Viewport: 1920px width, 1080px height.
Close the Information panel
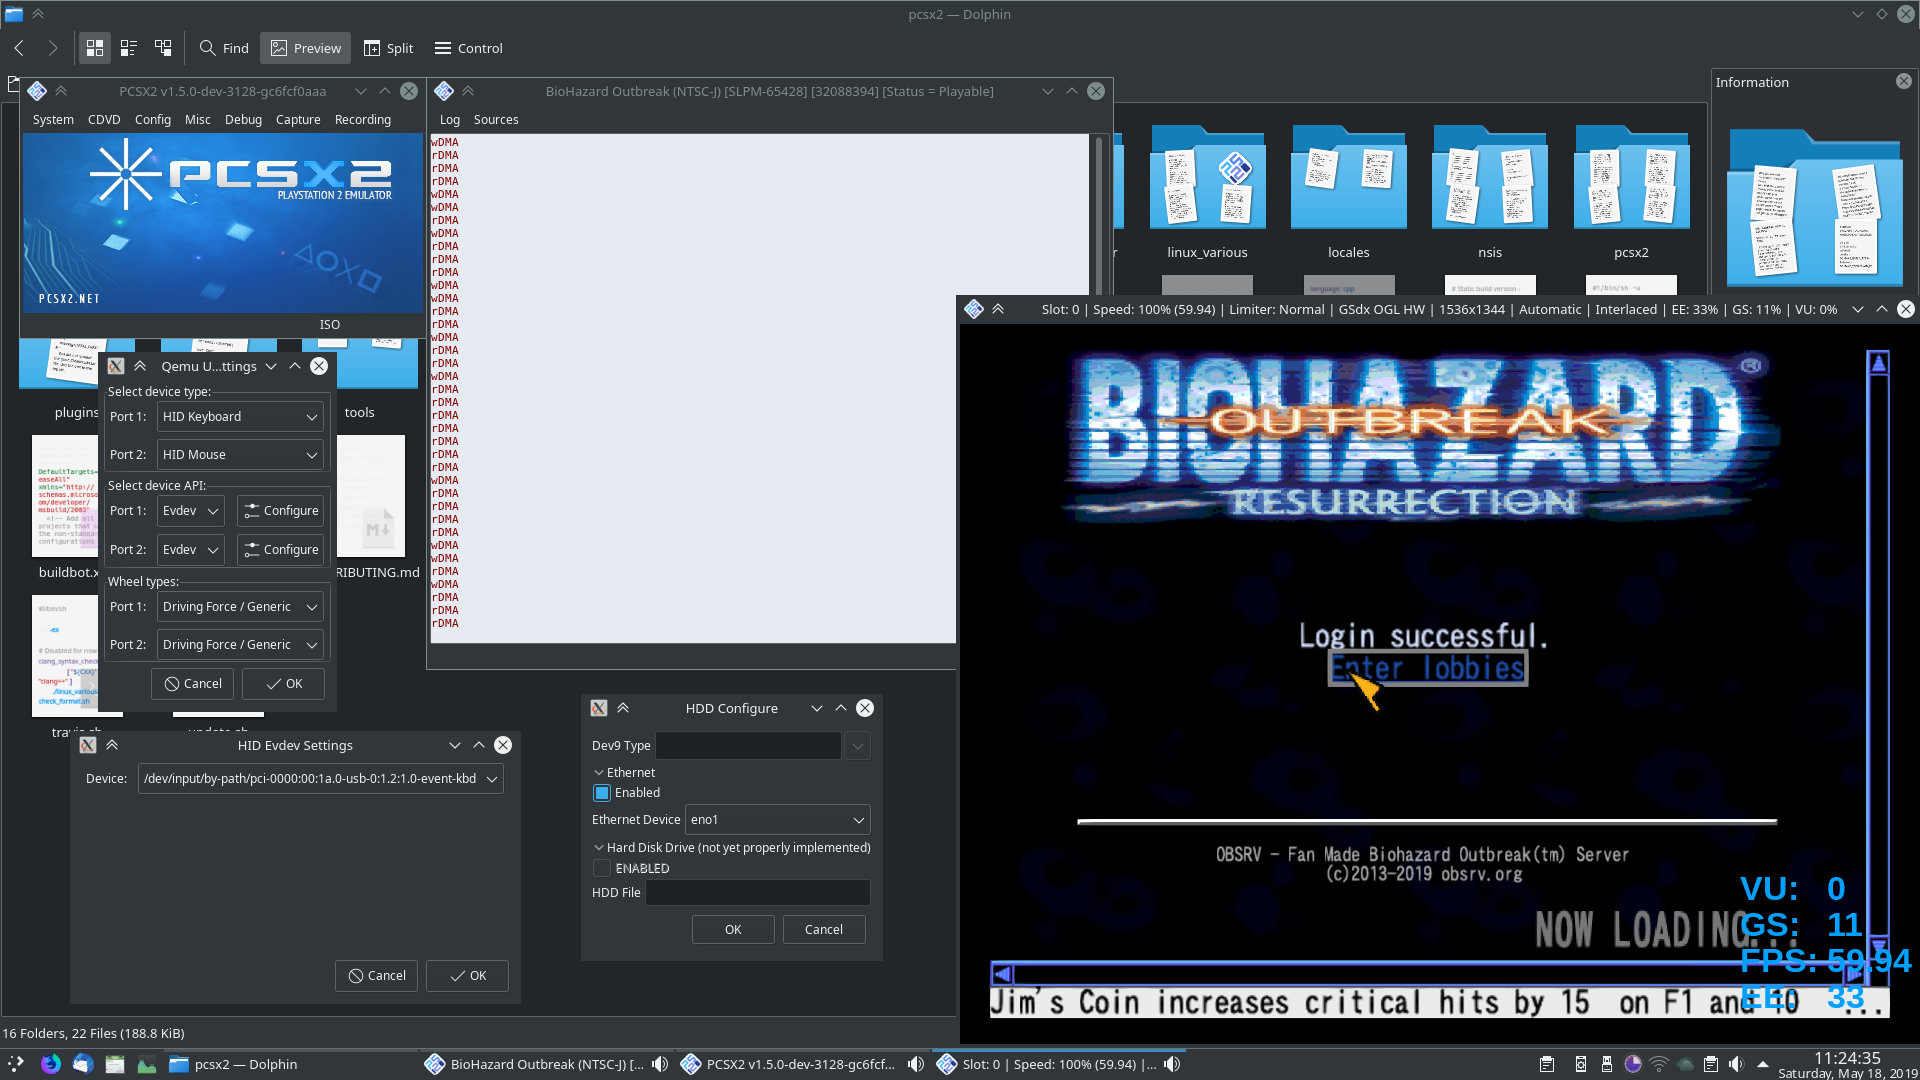click(x=1904, y=82)
